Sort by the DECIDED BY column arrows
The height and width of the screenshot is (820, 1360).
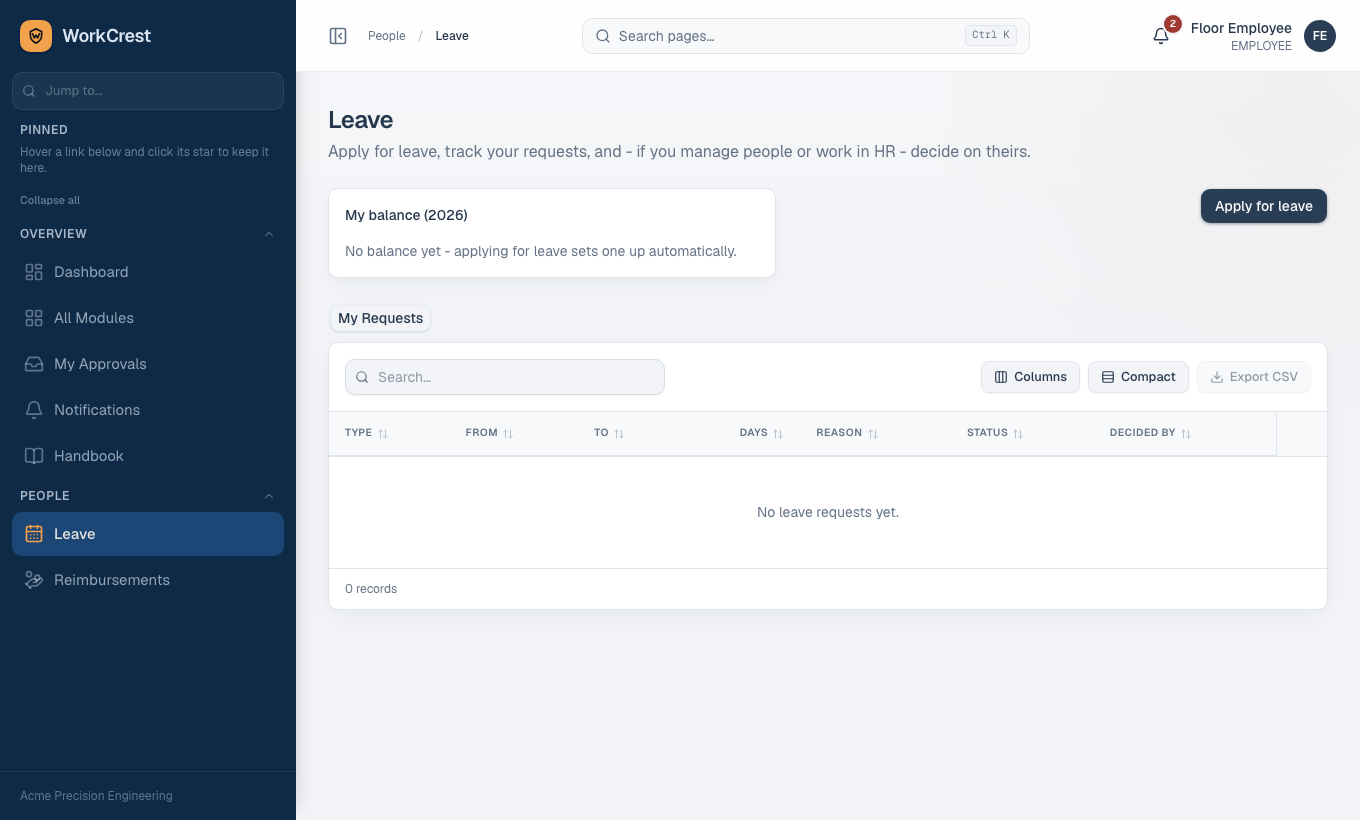pos(1186,433)
